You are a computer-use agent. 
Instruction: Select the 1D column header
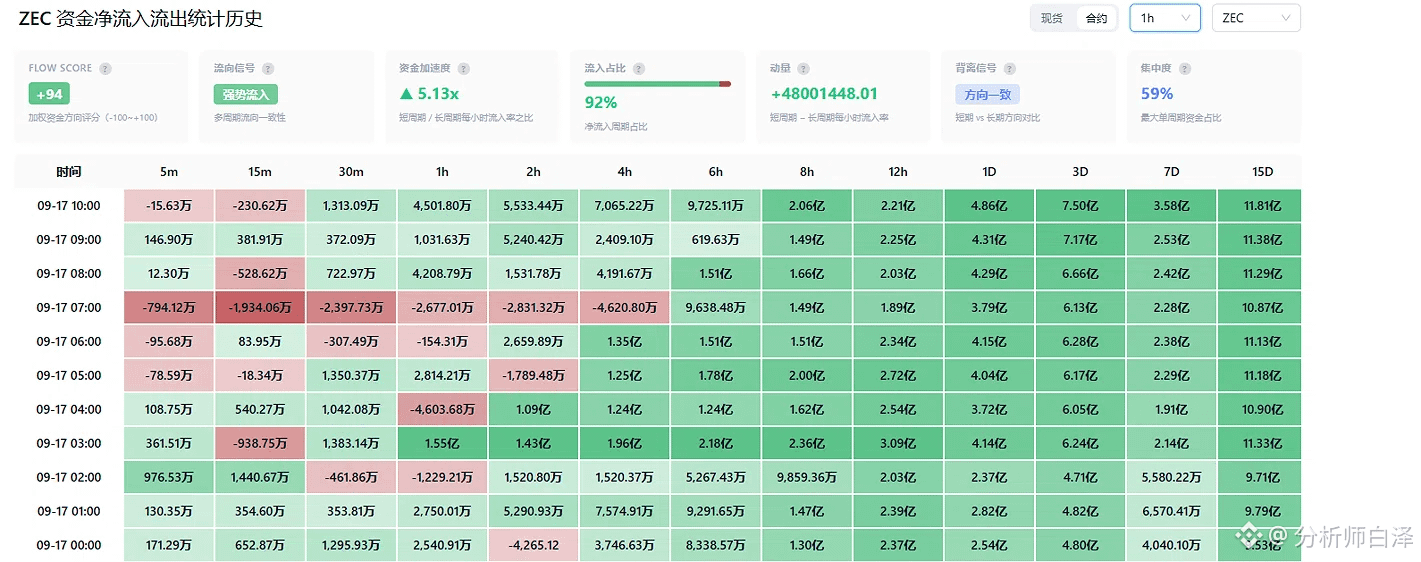(x=989, y=172)
